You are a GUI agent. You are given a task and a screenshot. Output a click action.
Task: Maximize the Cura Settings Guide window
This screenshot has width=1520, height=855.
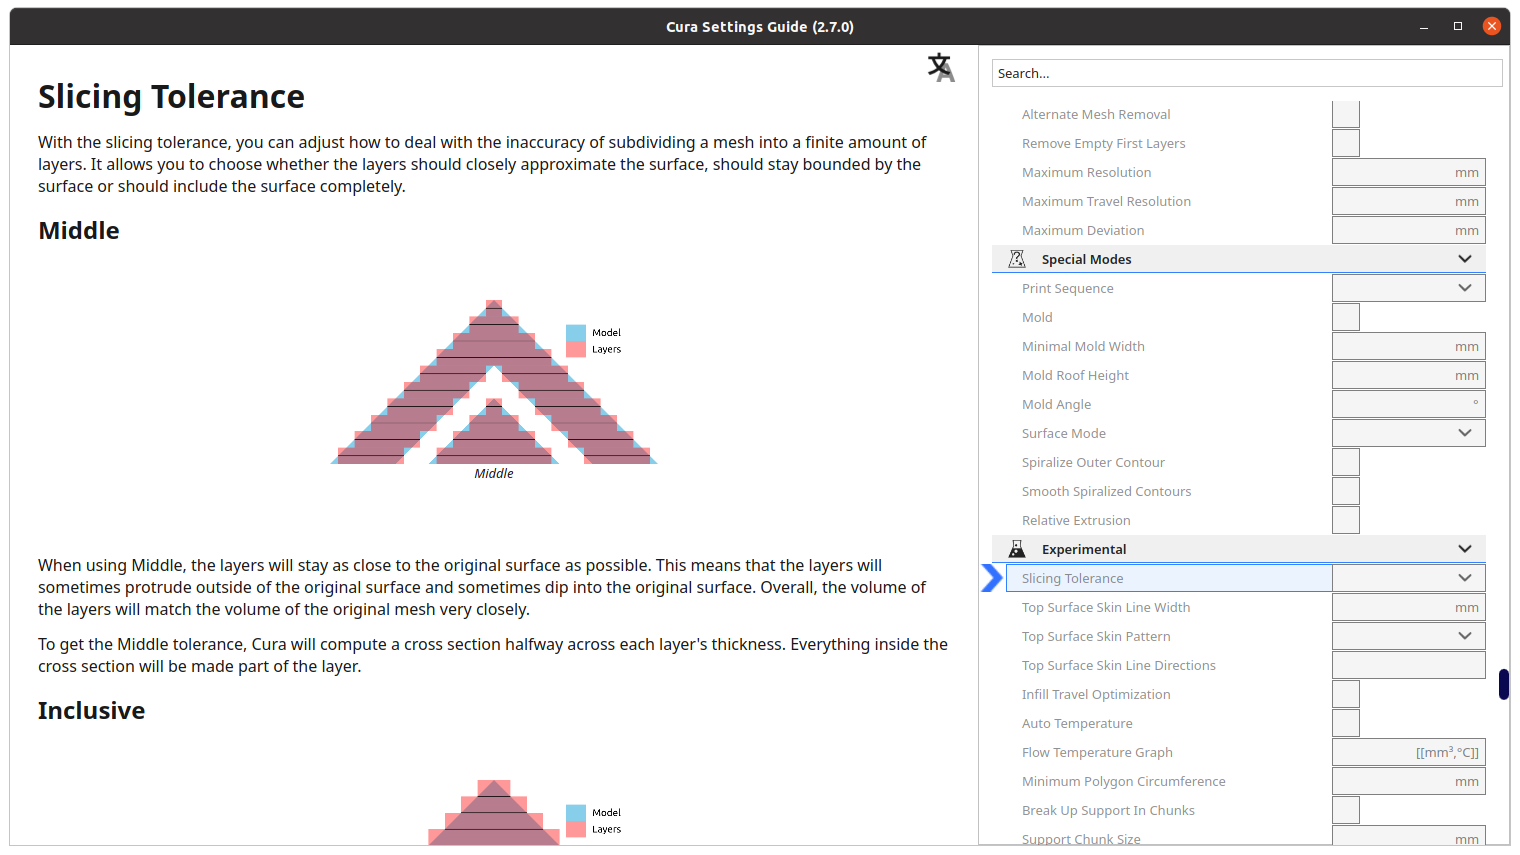click(1458, 26)
